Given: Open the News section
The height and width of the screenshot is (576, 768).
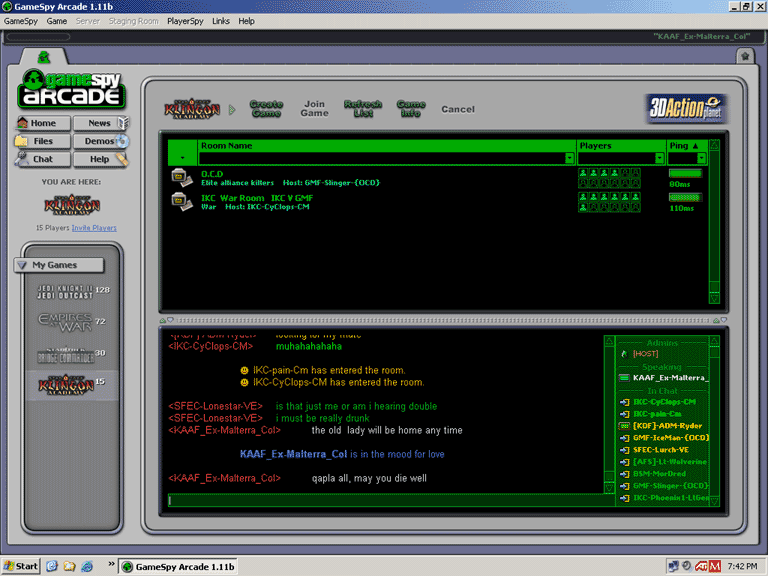Looking at the screenshot, I should coord(100,123).
